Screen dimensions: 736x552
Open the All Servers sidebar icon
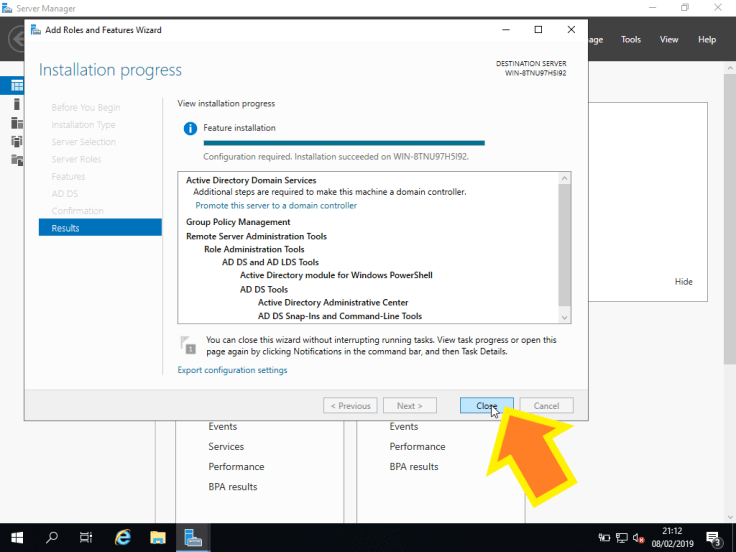[17, 123]
